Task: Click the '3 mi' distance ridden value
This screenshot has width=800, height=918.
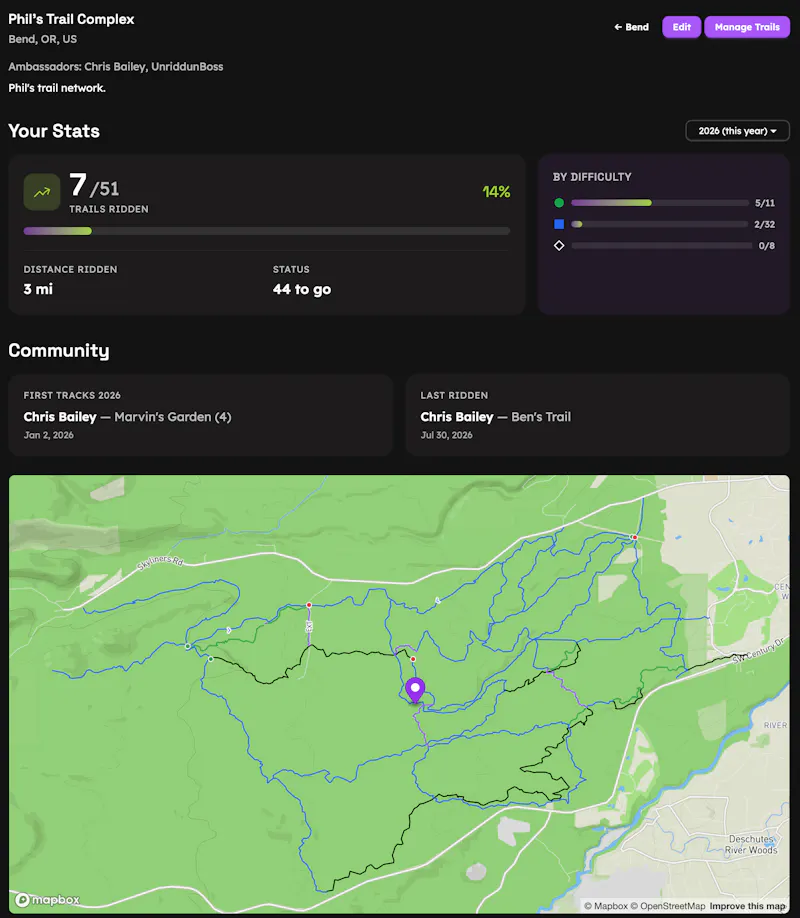Action: (38, 289)
